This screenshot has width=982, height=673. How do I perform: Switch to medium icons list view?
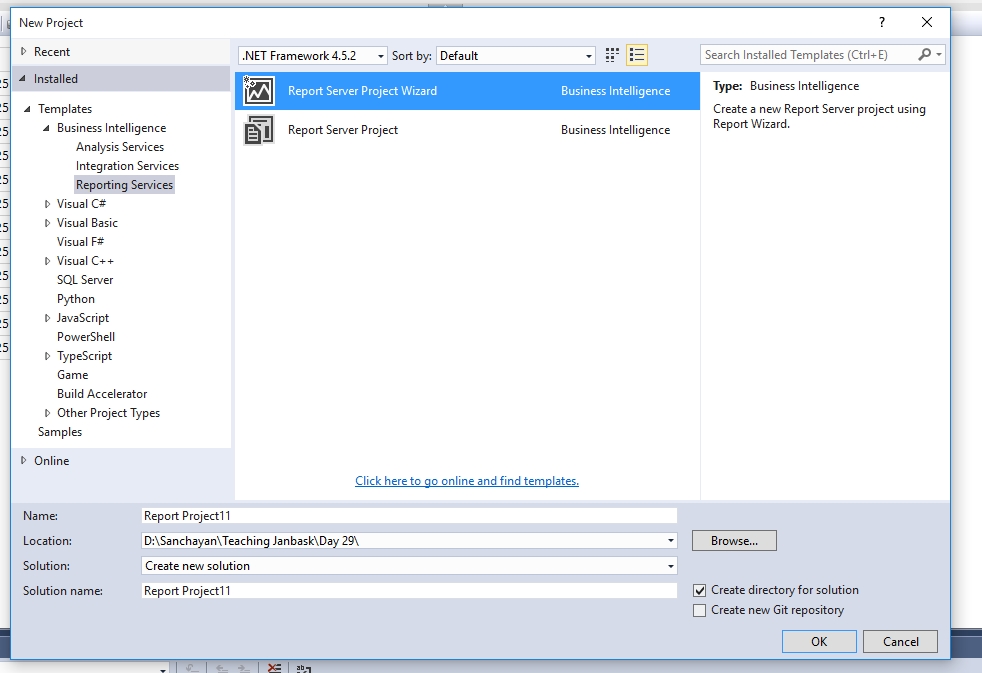click(637, 55)
